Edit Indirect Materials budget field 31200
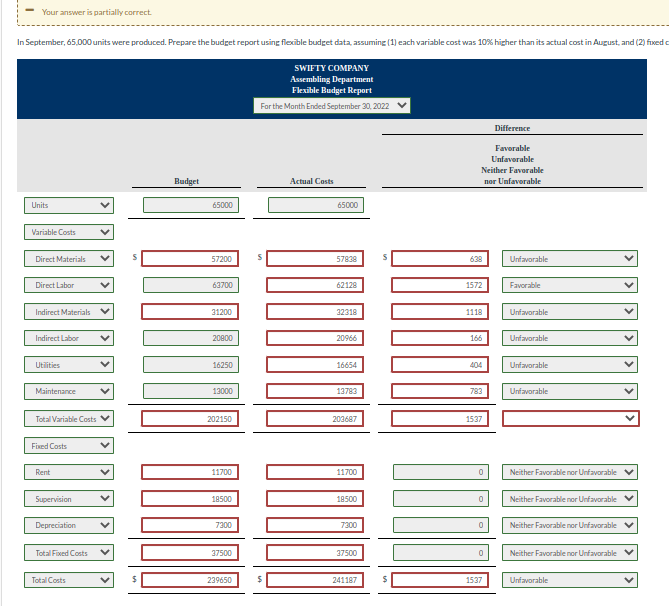Viewport: 669px width, 606px height. pyautogui.click(x=190, y=312)
